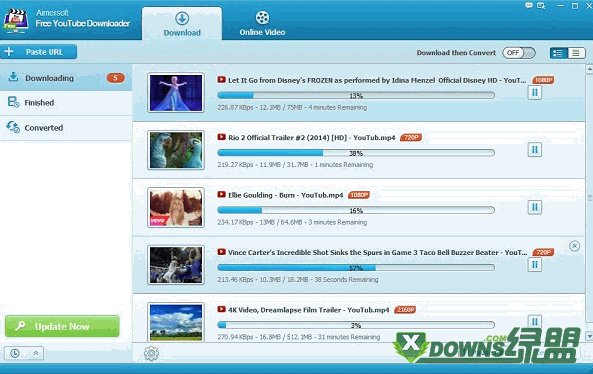This screenshot has height=374, width=593.
Task: Click the register key icon in title bar
Action: [x=541, y=6]
